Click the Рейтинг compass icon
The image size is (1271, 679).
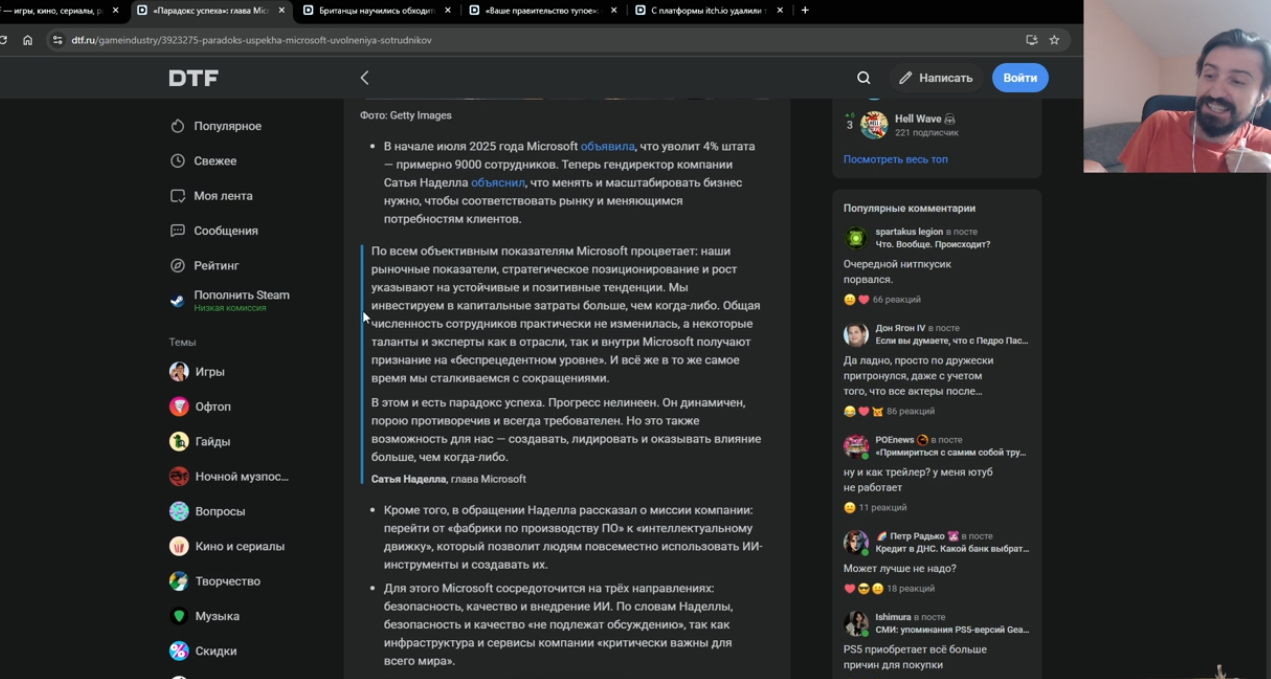tap(177, 266)
